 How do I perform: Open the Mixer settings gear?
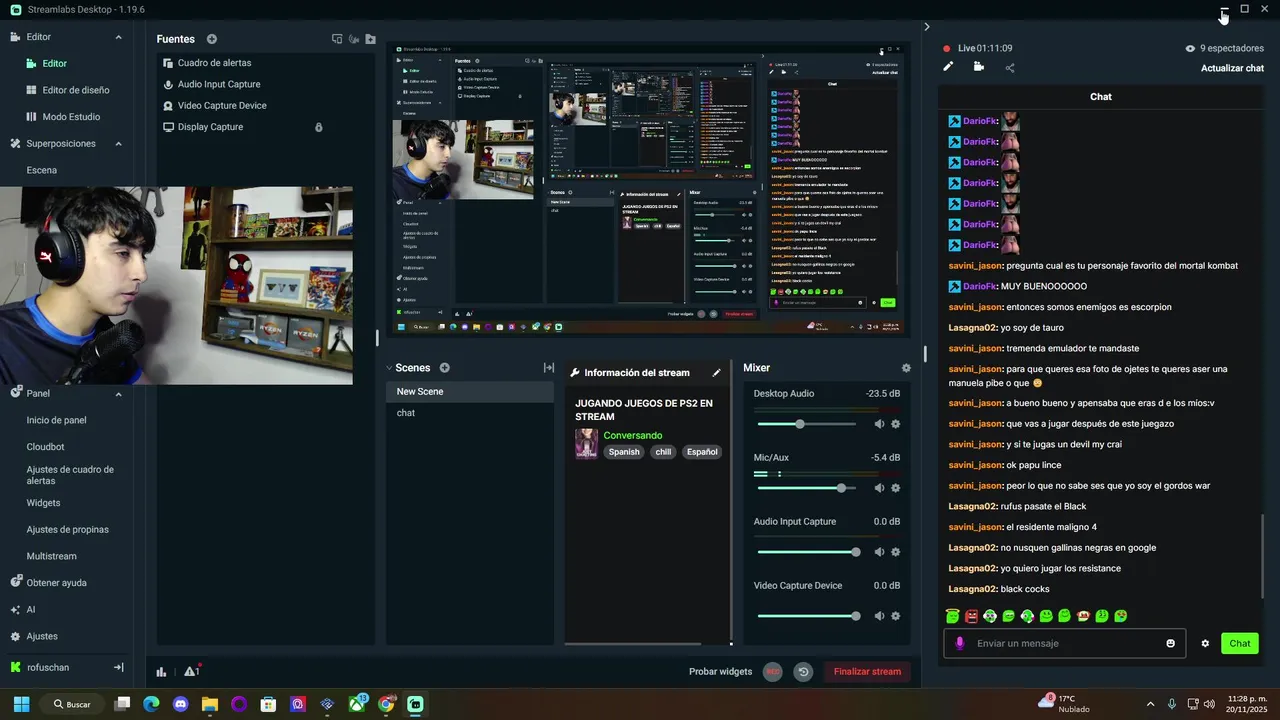coord(906,368)
